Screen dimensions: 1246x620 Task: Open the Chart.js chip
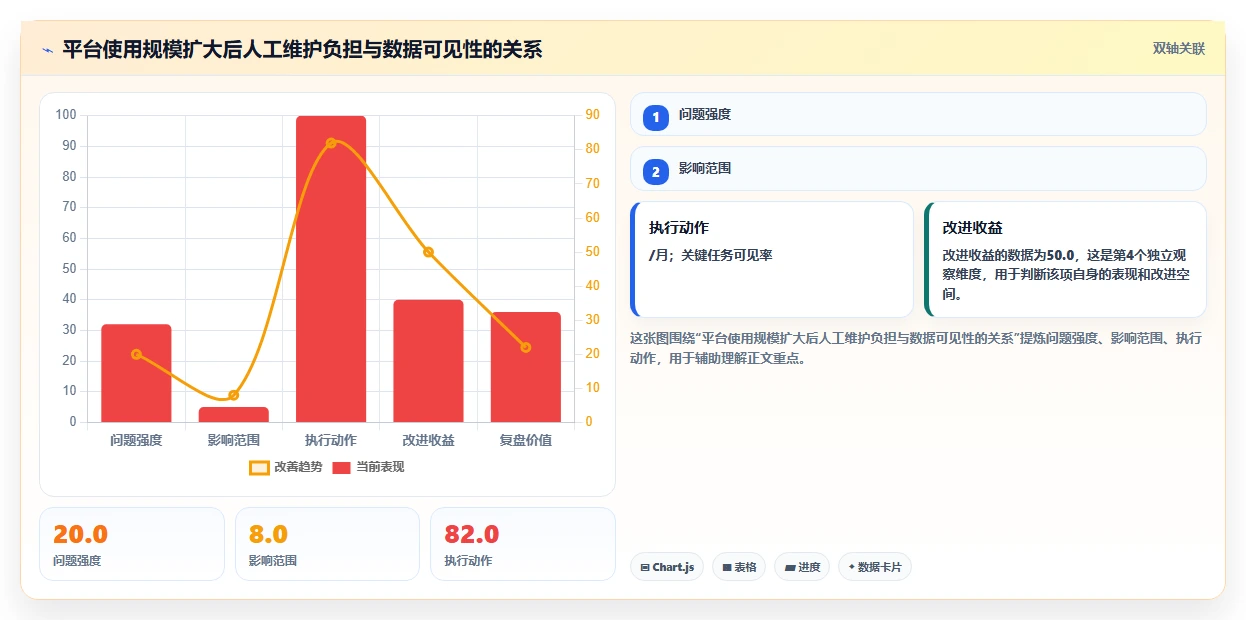coord(667,567)
